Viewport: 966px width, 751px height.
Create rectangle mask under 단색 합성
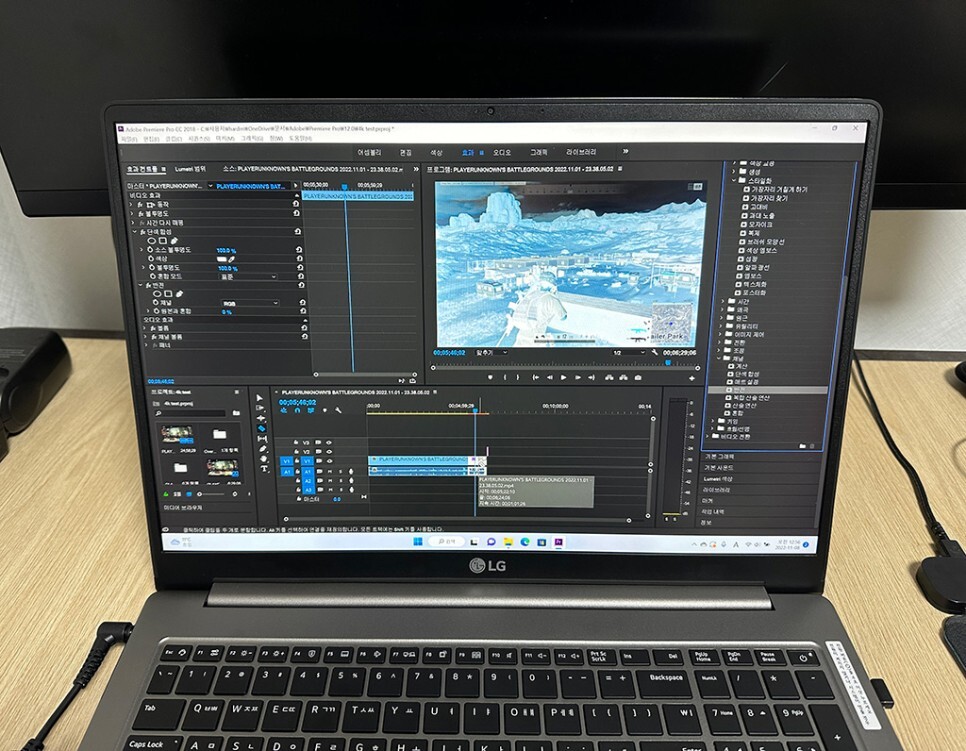click(163, 241)
